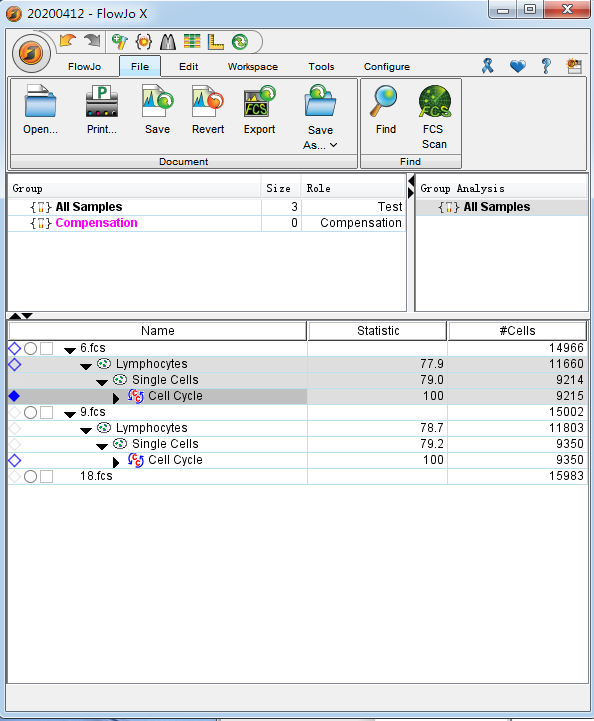
Task: Click the #Cells column header
Action: (x=517, y=331)
